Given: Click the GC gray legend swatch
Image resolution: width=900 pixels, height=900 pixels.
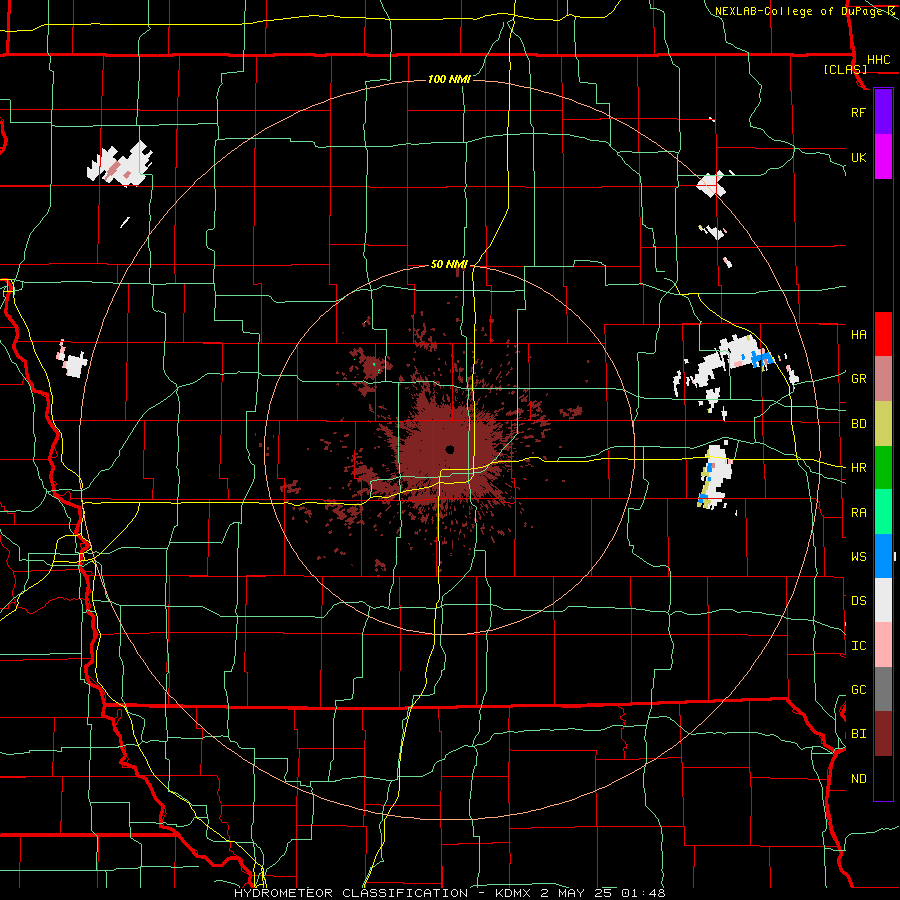Looking at the screenshot, I should tap(883, 689).
